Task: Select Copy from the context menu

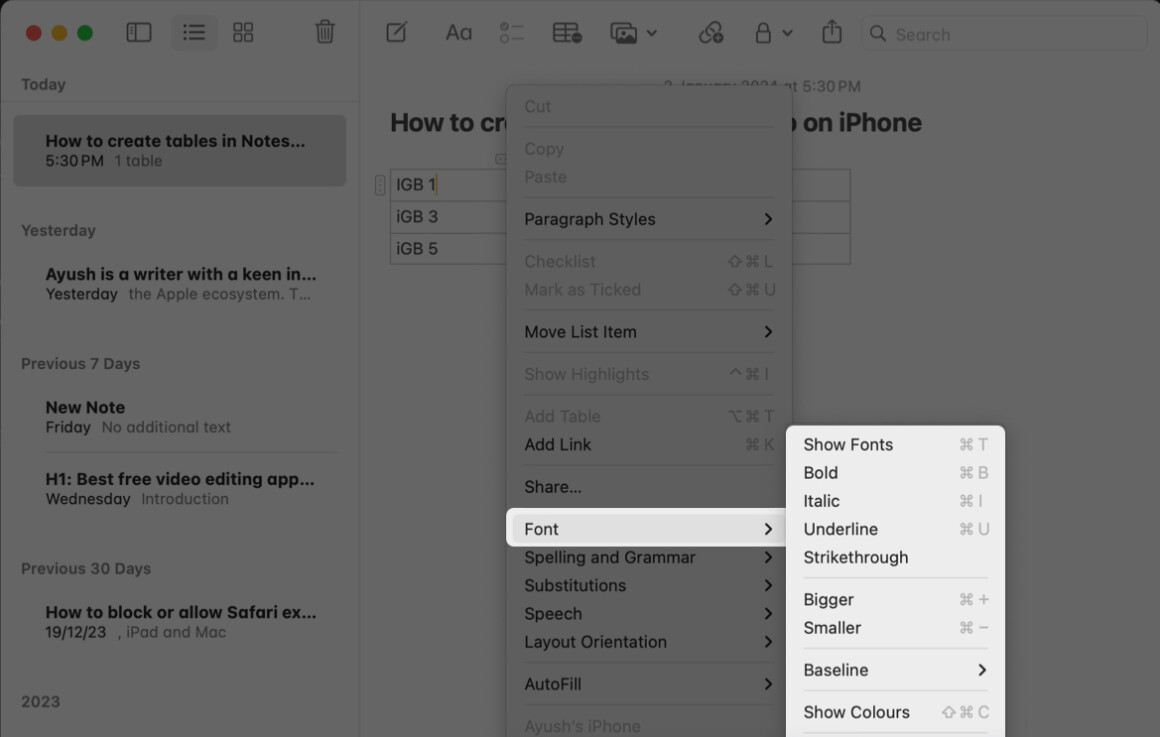Action: [544, 148]
